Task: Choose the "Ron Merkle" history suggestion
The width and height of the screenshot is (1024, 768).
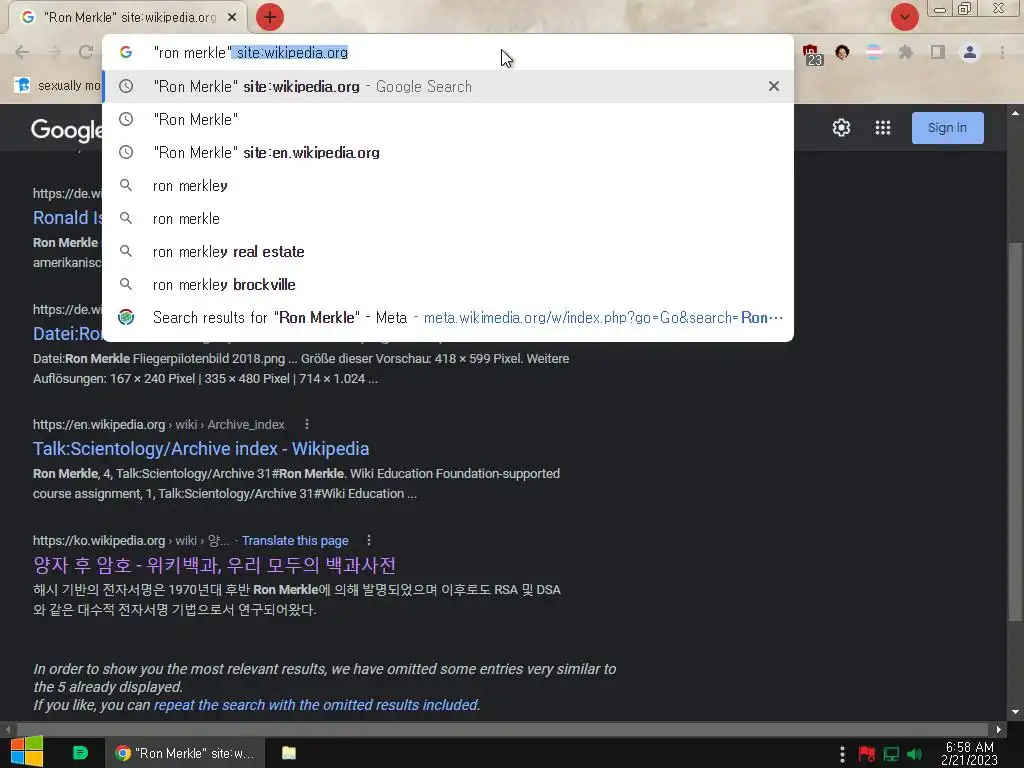Action: pos(447,120)
